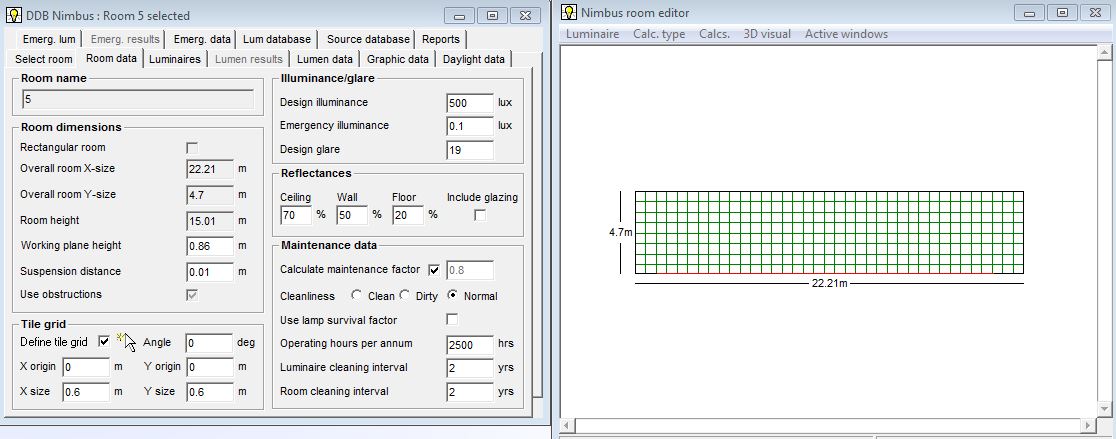This screenshot has height=439, width=1116.
Task: Click the Working plane height field
Action: [210, 246]
